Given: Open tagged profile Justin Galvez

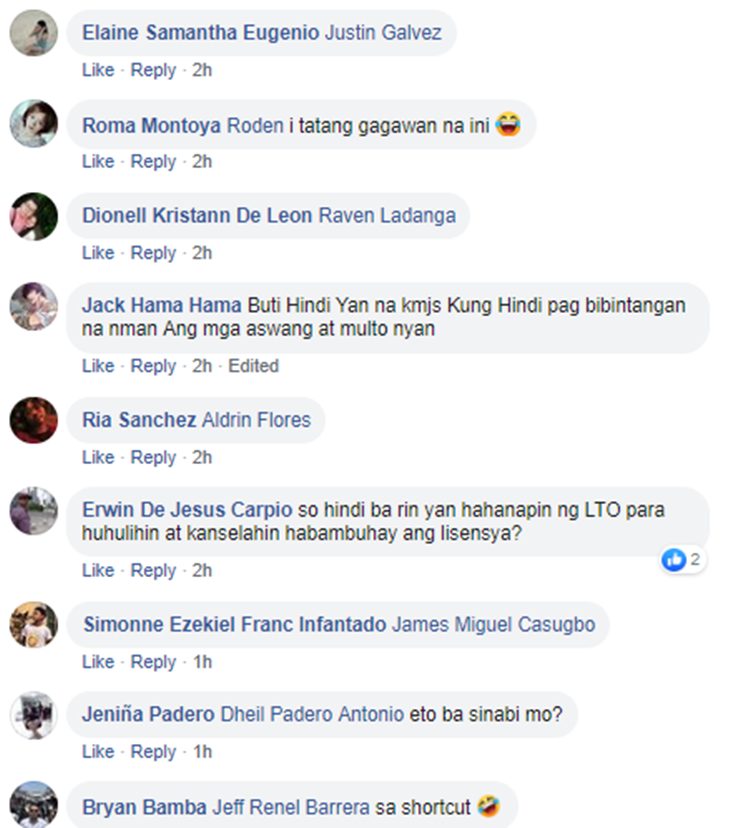Looking at the screenshot, I should pyautogui.click(x=383, y=33).
